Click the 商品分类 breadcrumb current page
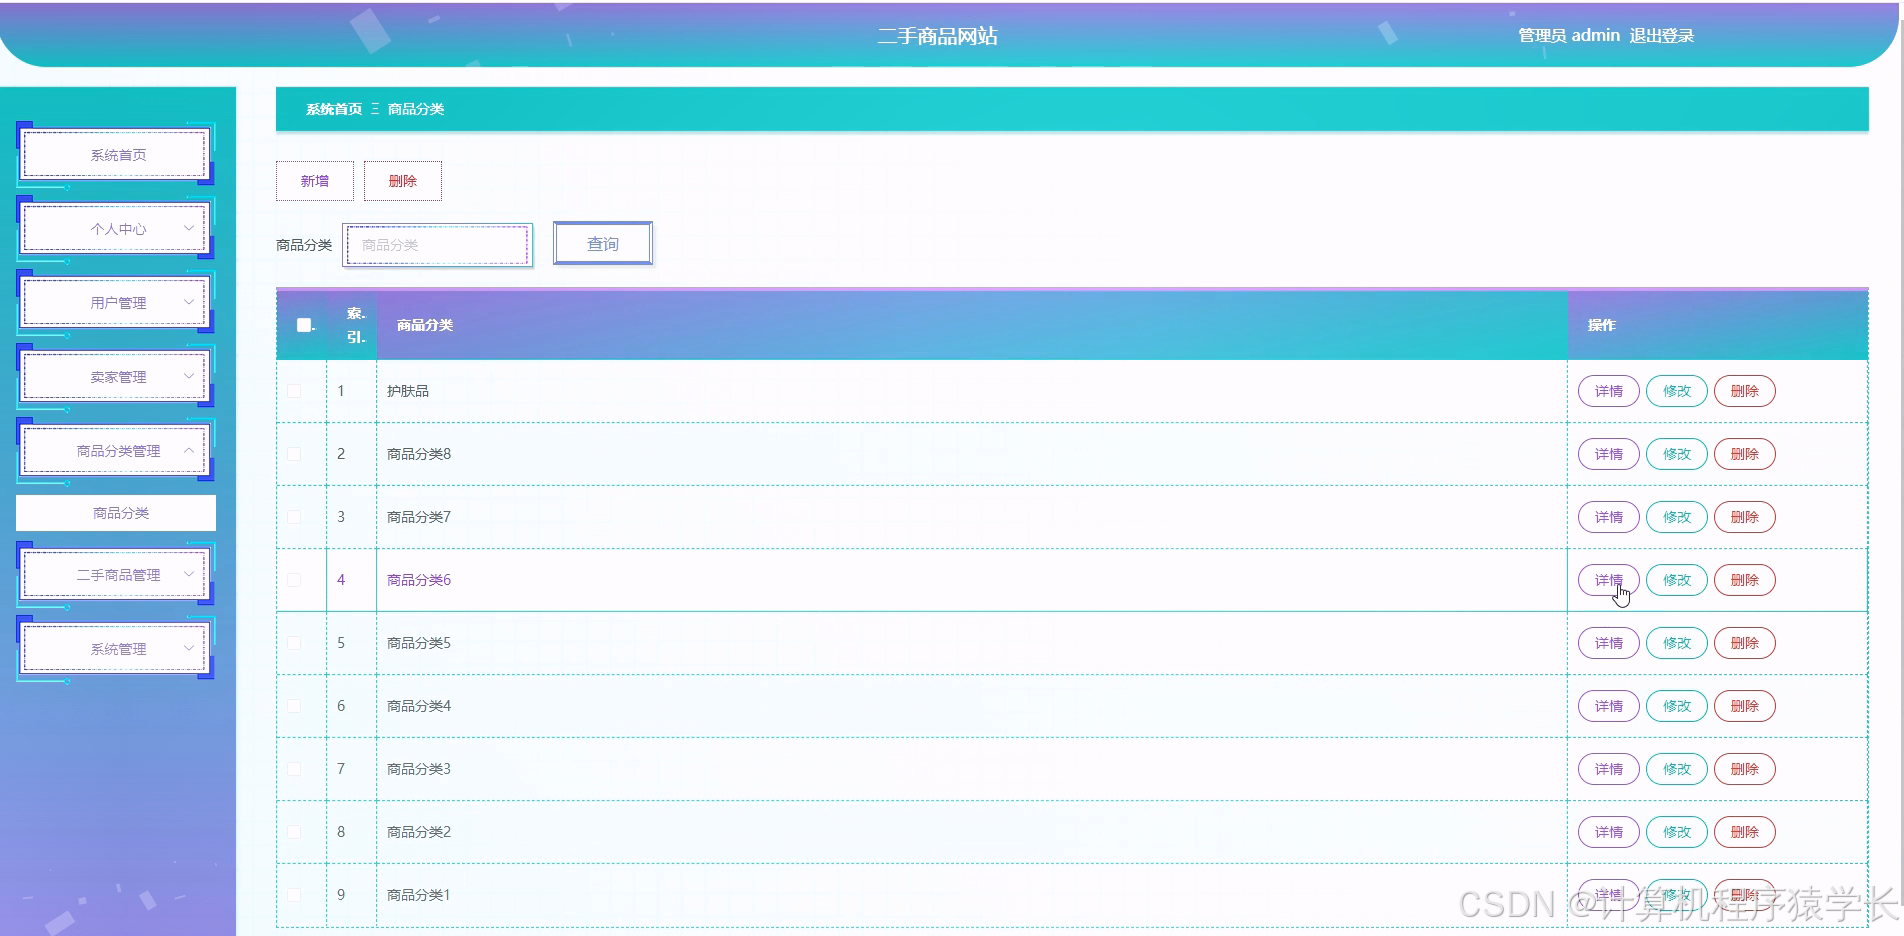This screenshot has width=1904, height=936. pyautogui.click(x=416, y=109)
